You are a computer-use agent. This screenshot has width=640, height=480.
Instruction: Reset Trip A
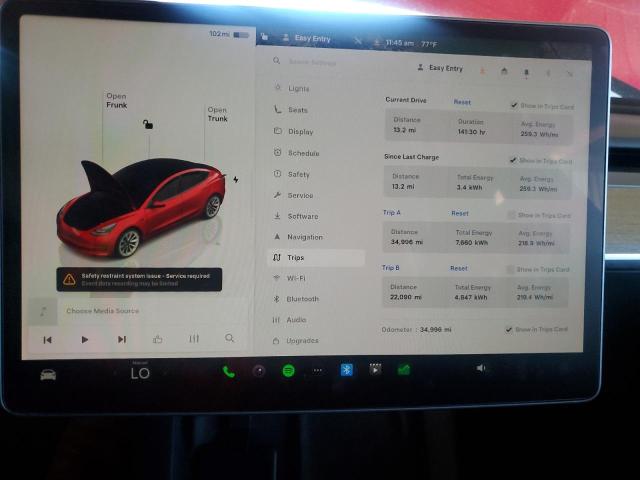click(x=460, y=213)
